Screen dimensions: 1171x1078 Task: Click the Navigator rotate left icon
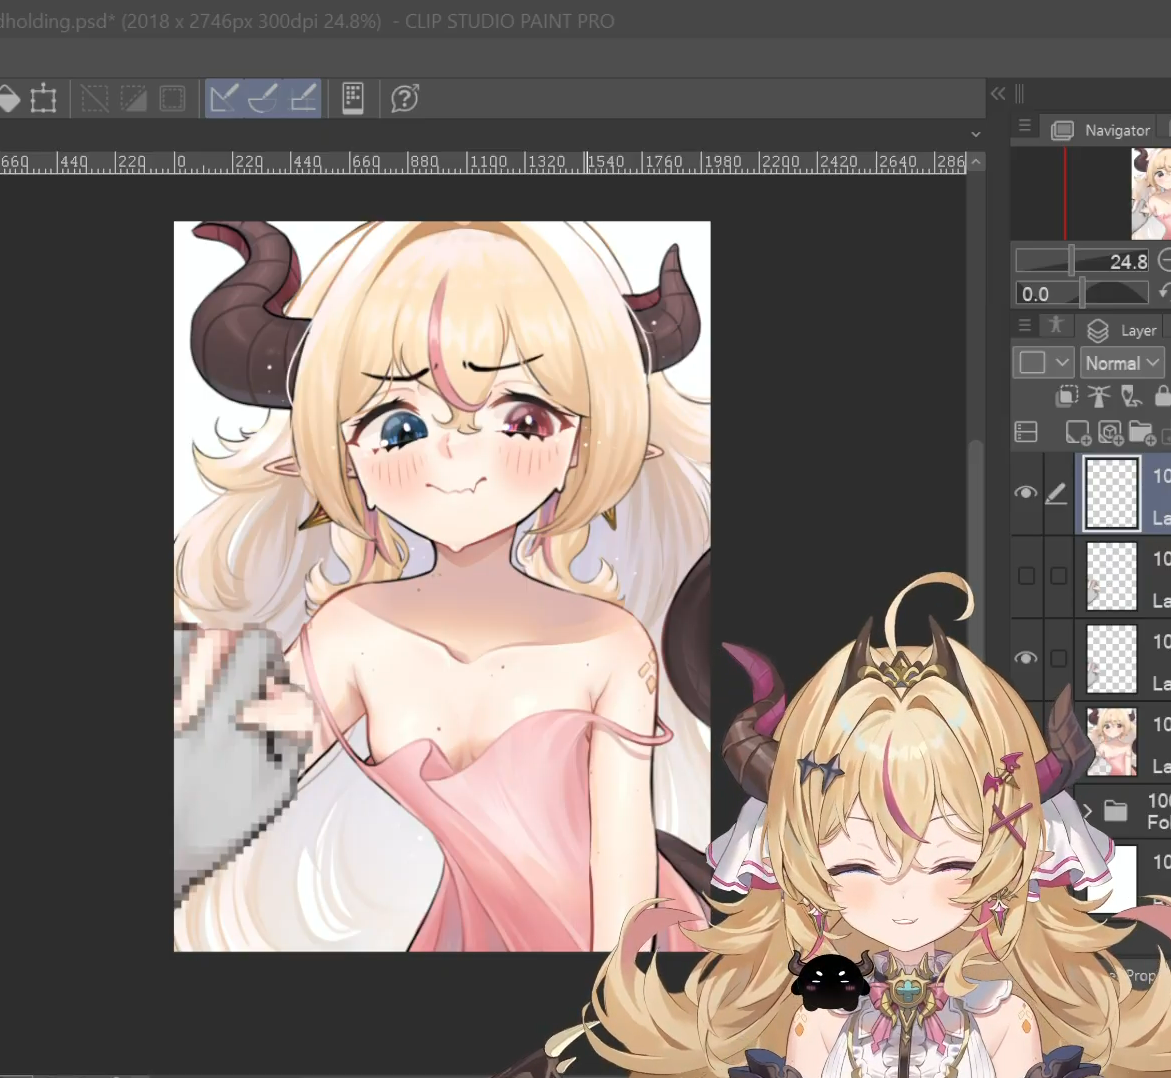1164,292
